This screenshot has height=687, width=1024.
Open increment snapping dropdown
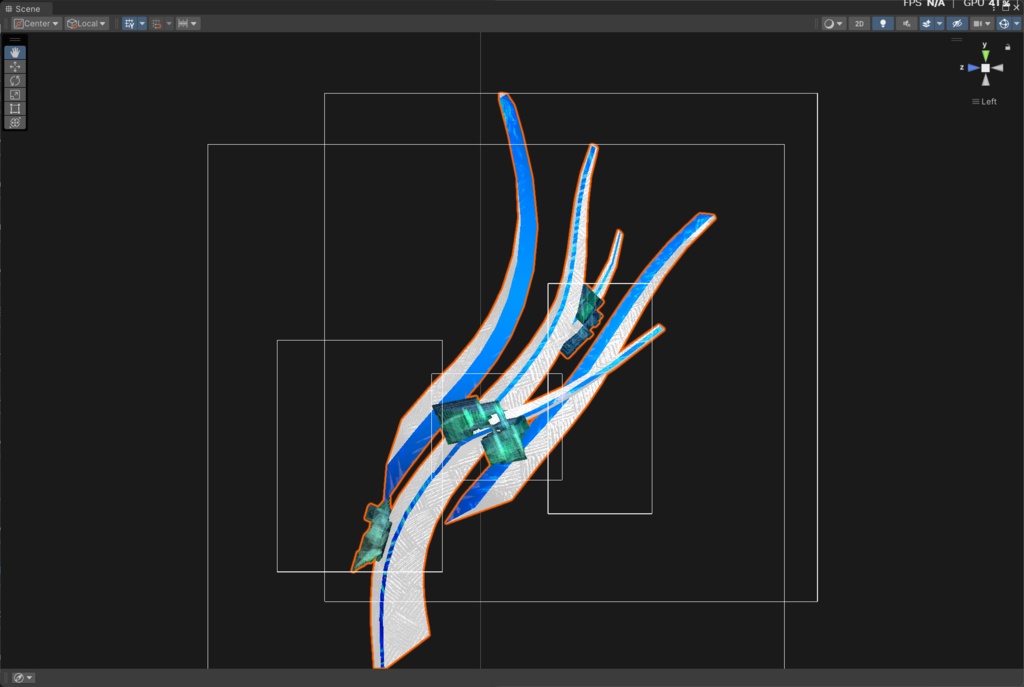[x=187, y=24]
